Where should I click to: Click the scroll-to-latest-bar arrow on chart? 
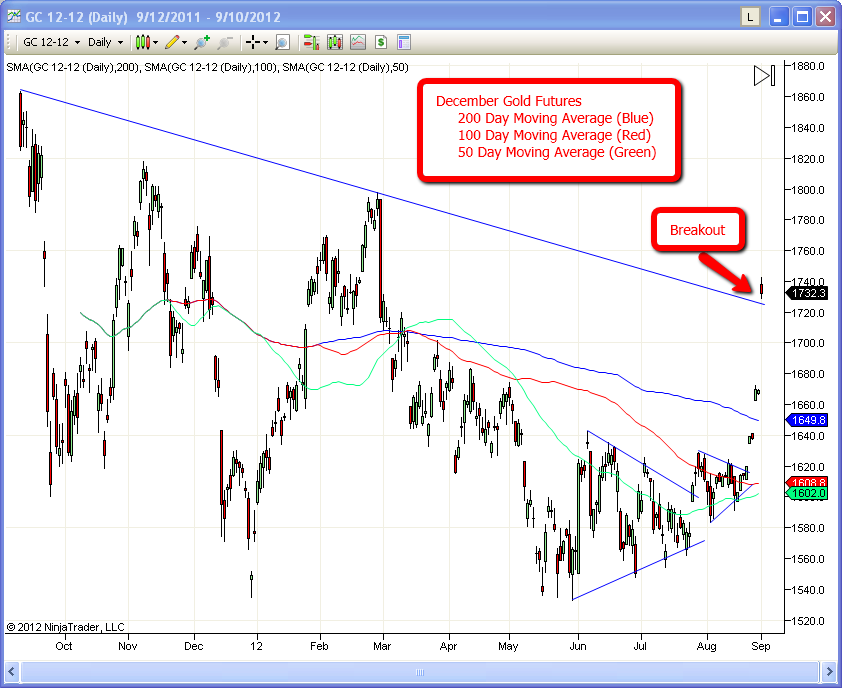click(764, 76)
